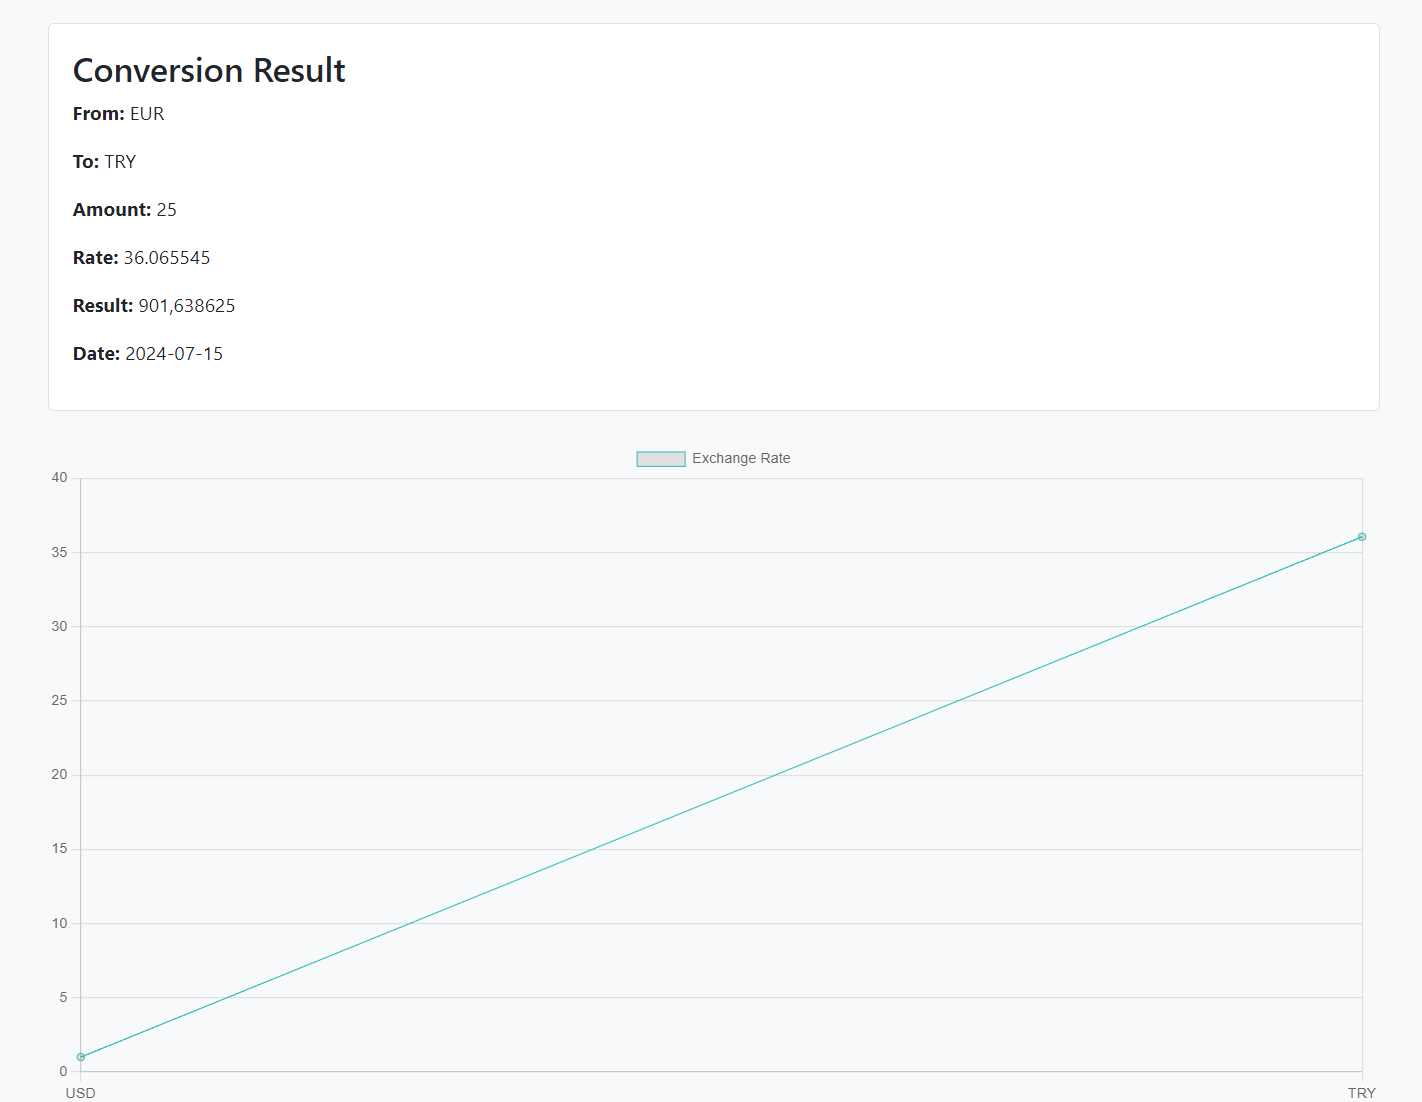Select the Rate value 36.065545
The image size is (1422, 1102).
click(x=166, y=257)
